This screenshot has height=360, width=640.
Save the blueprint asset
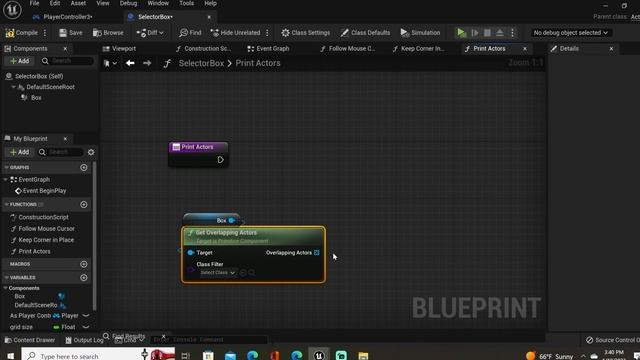point(71,33)
